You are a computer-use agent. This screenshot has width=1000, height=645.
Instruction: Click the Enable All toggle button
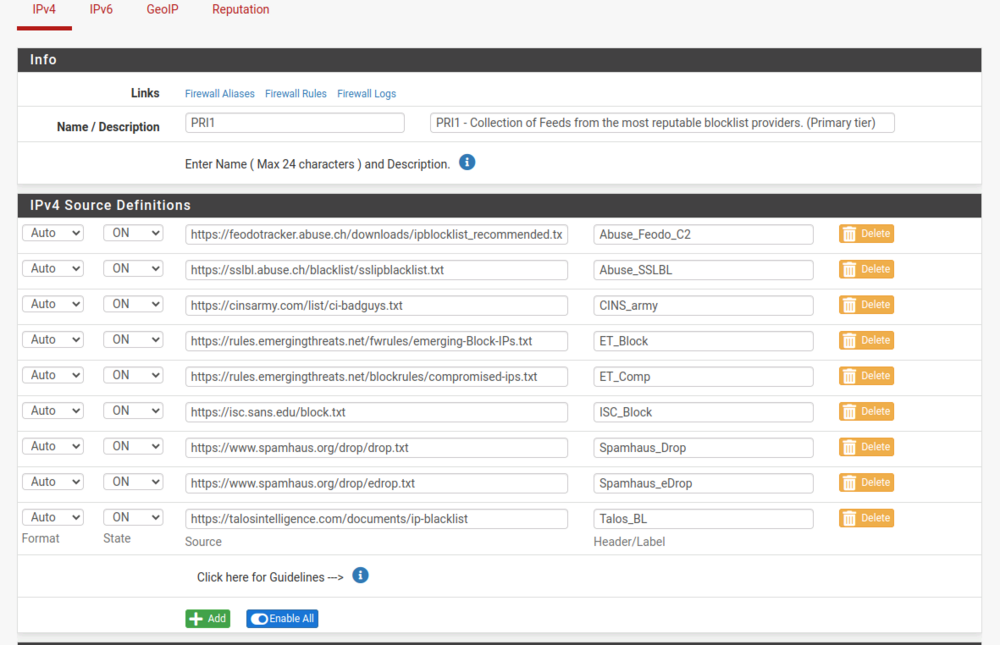[x=282, y=619]
